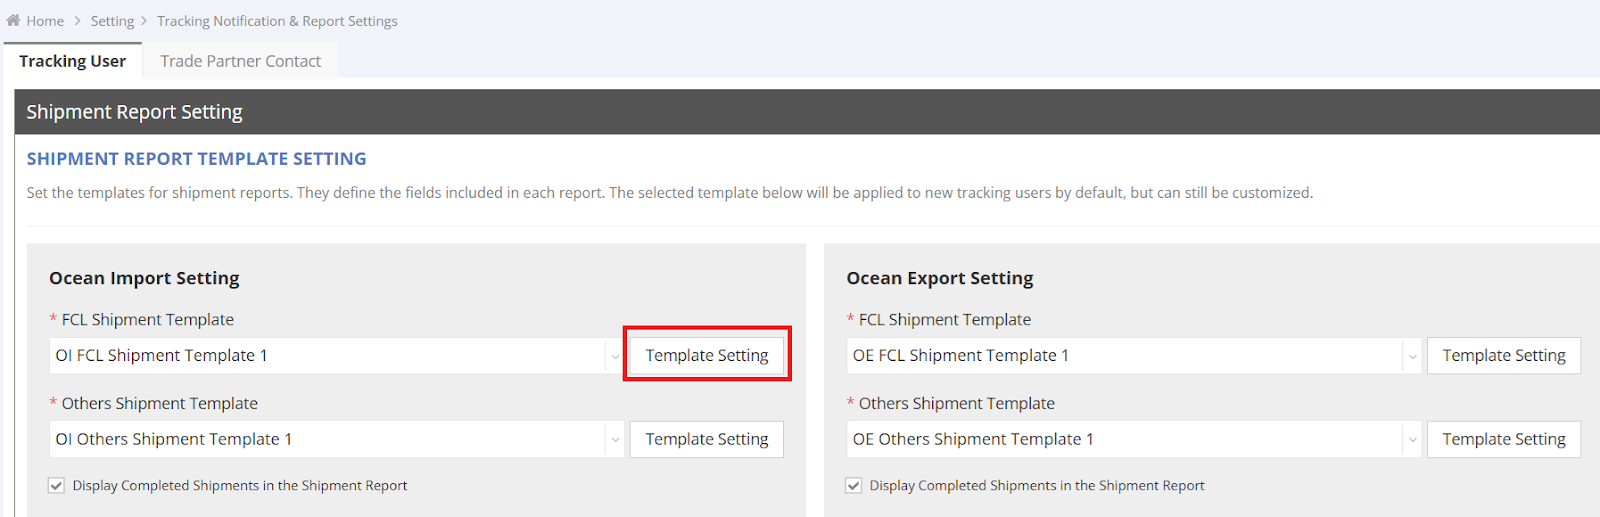Expand the OE FCL Shipment Template dropdown

coord(1412,356)
